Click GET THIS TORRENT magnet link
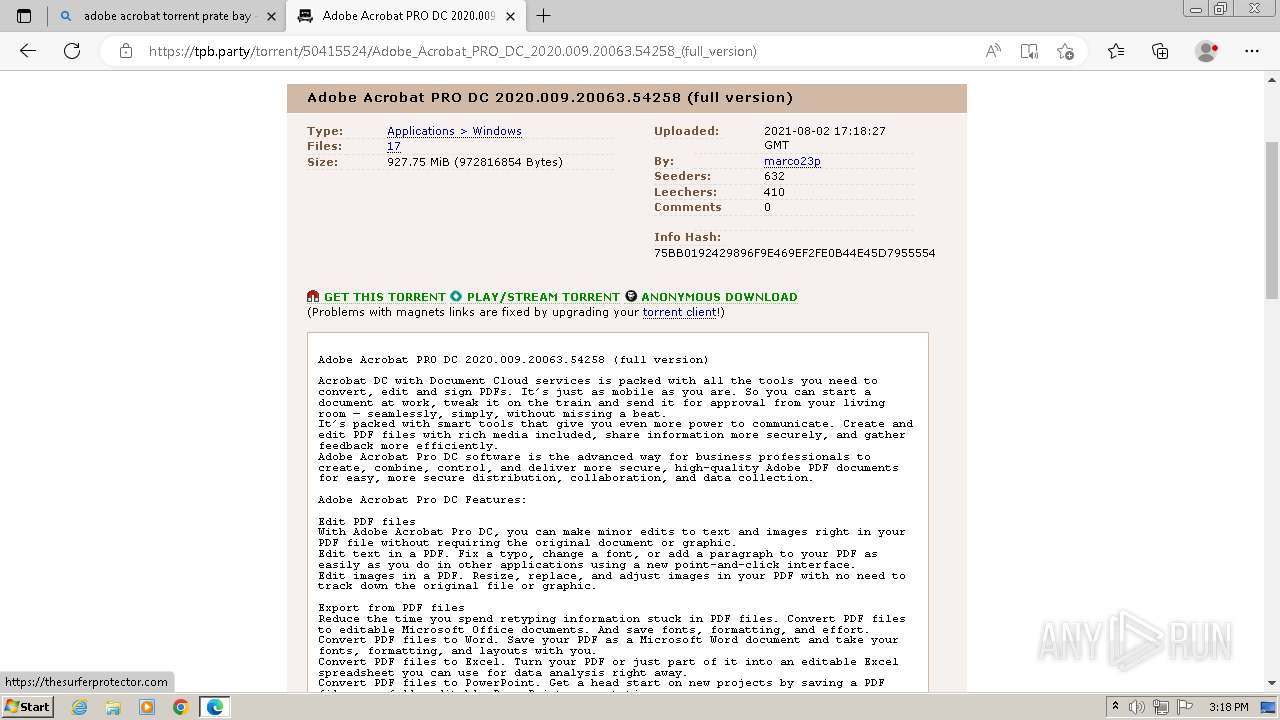 coord(384,297)
